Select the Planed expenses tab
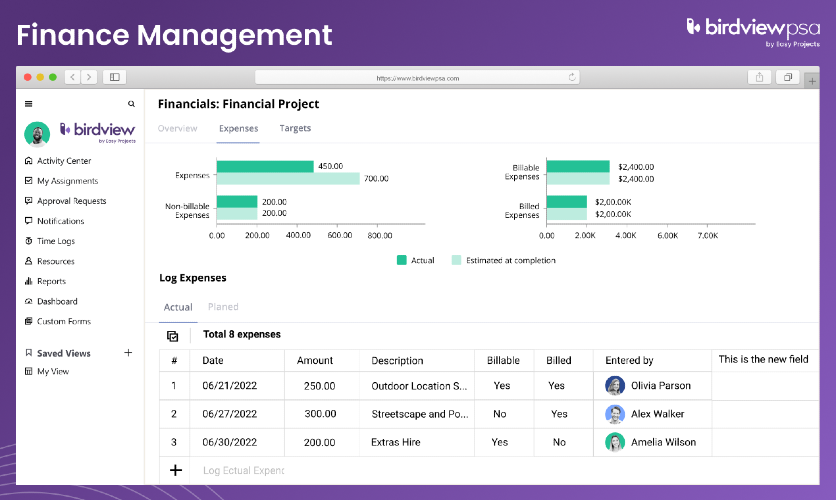836x500 pixels. tap(223, 307)
